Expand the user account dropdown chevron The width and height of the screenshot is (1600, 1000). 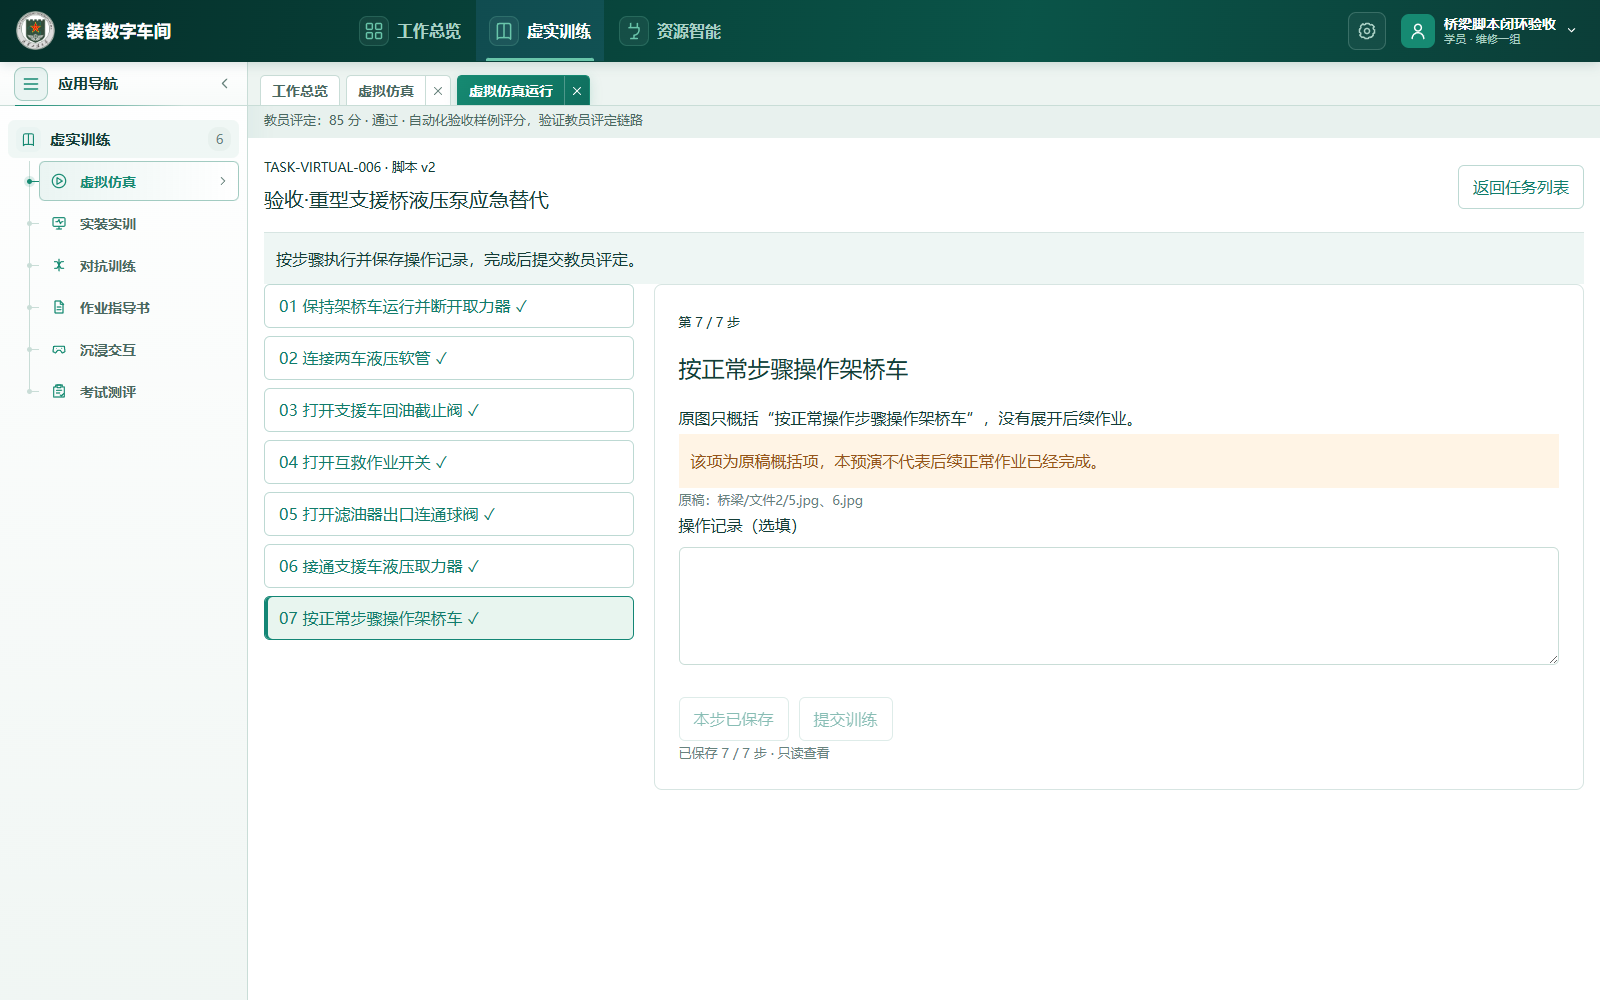point(1571,31)
